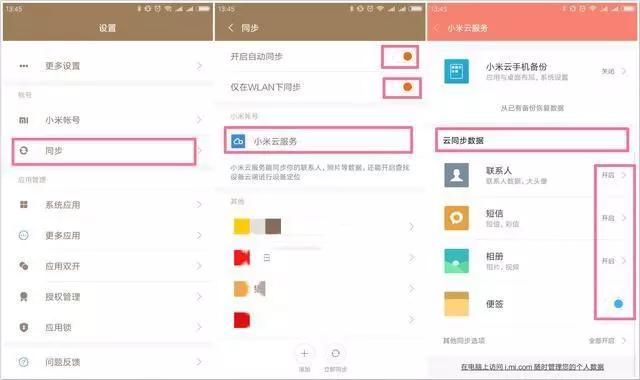
Task: Open the 授权管理 entry
Action: pyautogui.click(x=109, y=297)
